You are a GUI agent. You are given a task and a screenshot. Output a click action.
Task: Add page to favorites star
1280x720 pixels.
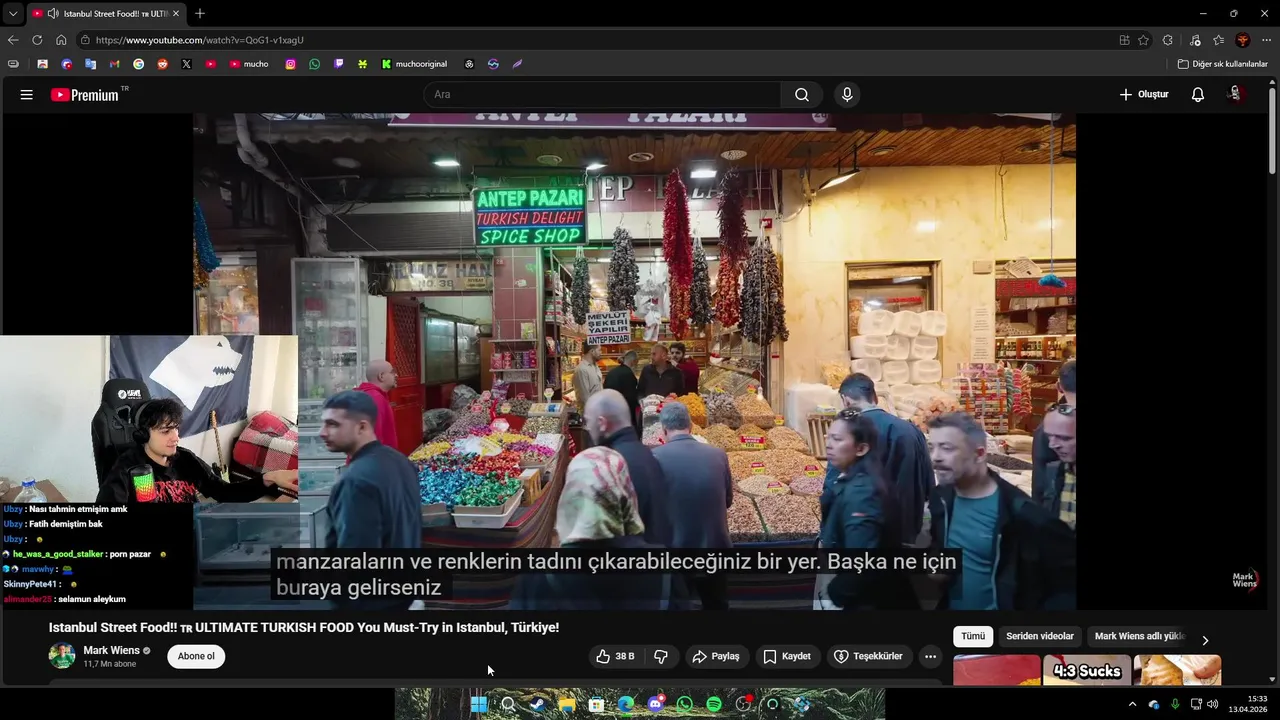pyautogui.click(x=1143, y=40)
